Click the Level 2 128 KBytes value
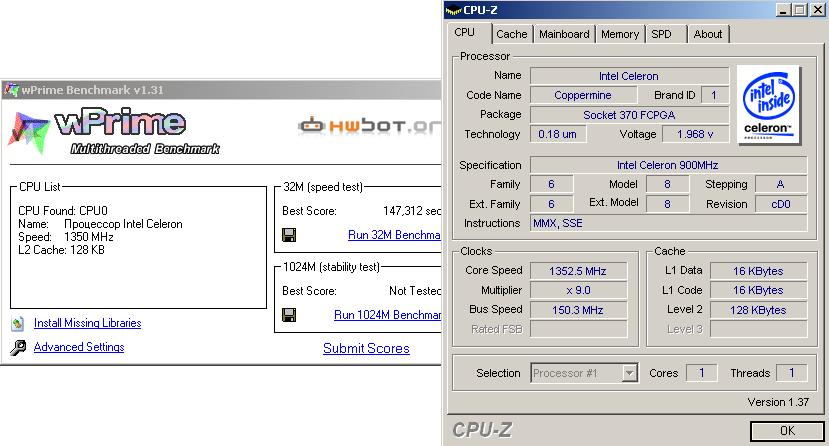This screenshot has width=829, height=446. (x=758, y=310)
